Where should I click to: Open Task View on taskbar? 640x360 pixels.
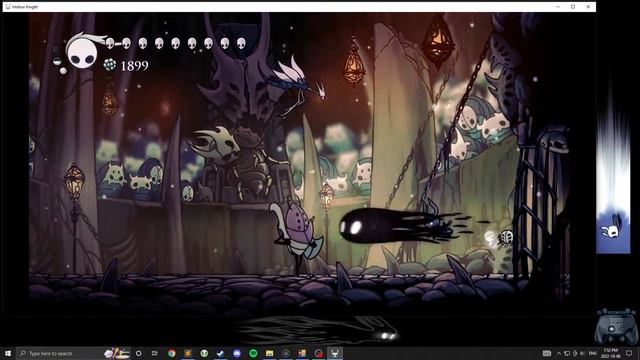pyautogui.click(x=155, y=353)
